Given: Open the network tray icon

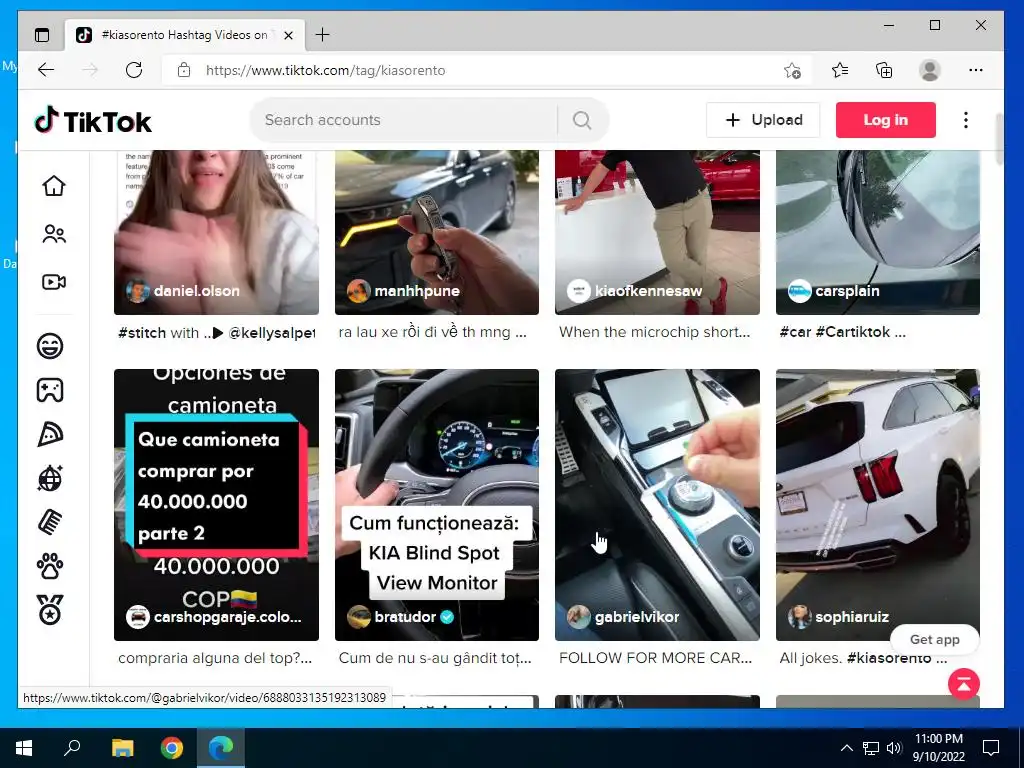Looking at the screenshot, I should tap(871, 748).
